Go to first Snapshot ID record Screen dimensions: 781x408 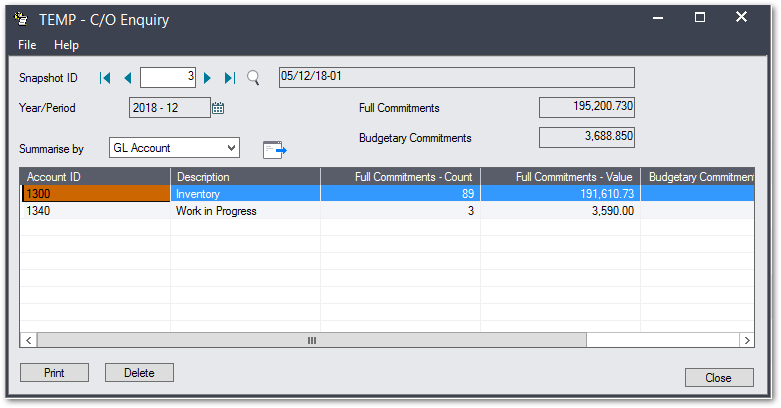coord(105,78)
